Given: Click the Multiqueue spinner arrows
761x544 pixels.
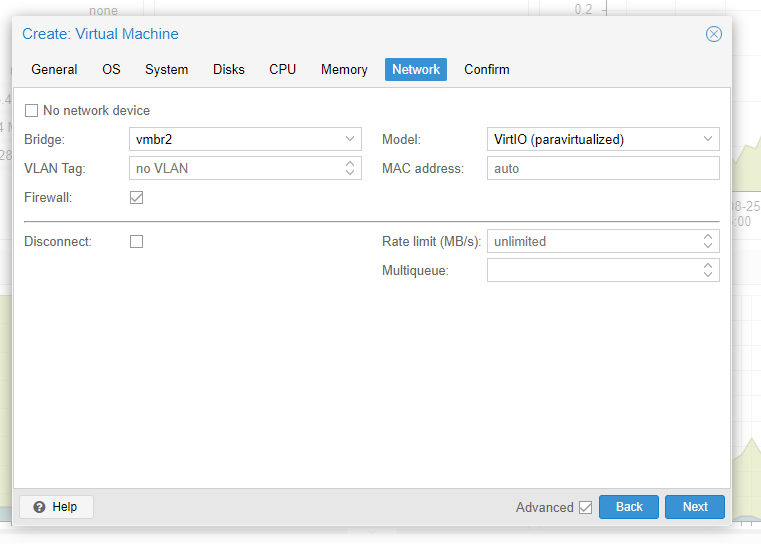Looking at the screenshot, I should [708, 270].
